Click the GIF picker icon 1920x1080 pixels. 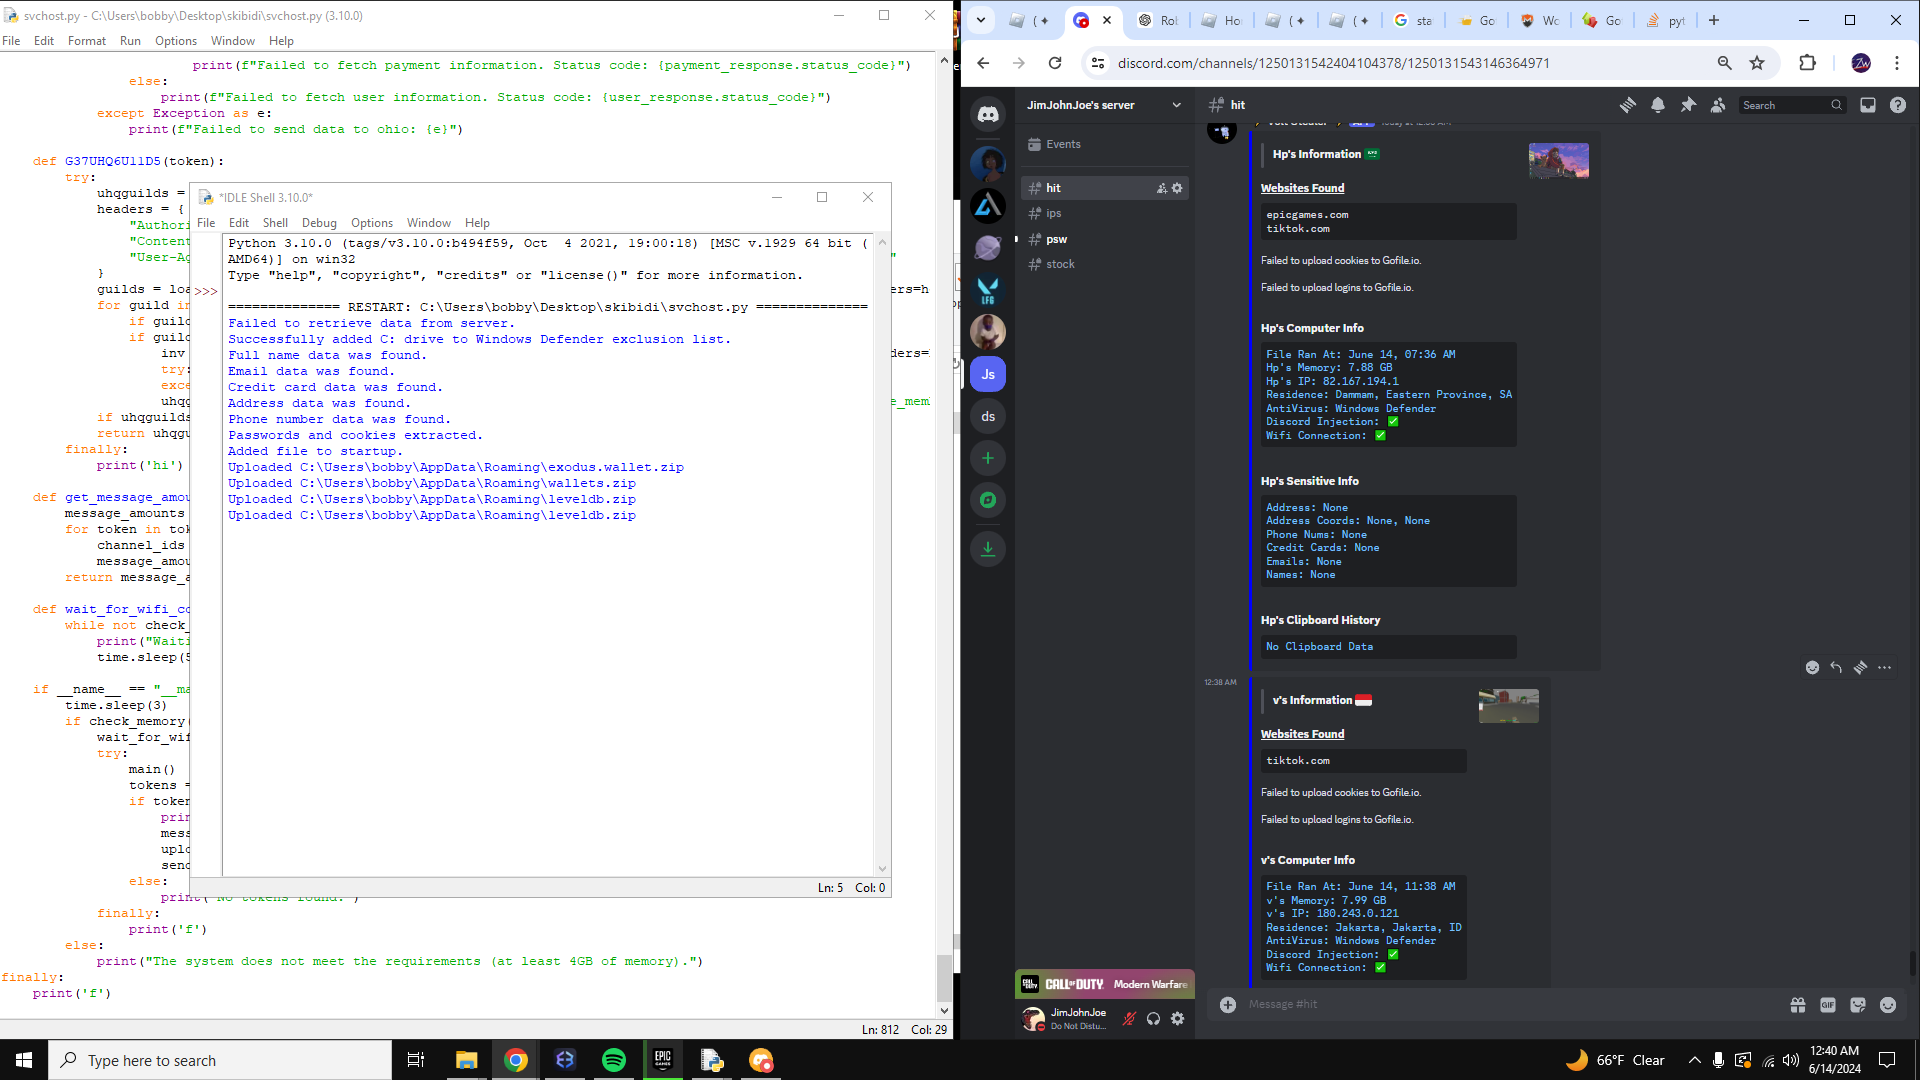(x=1827, y=1005)
